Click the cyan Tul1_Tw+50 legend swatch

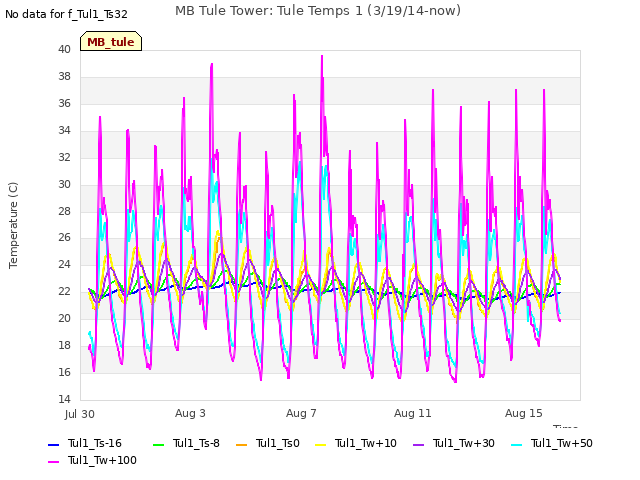pos(517,444)
